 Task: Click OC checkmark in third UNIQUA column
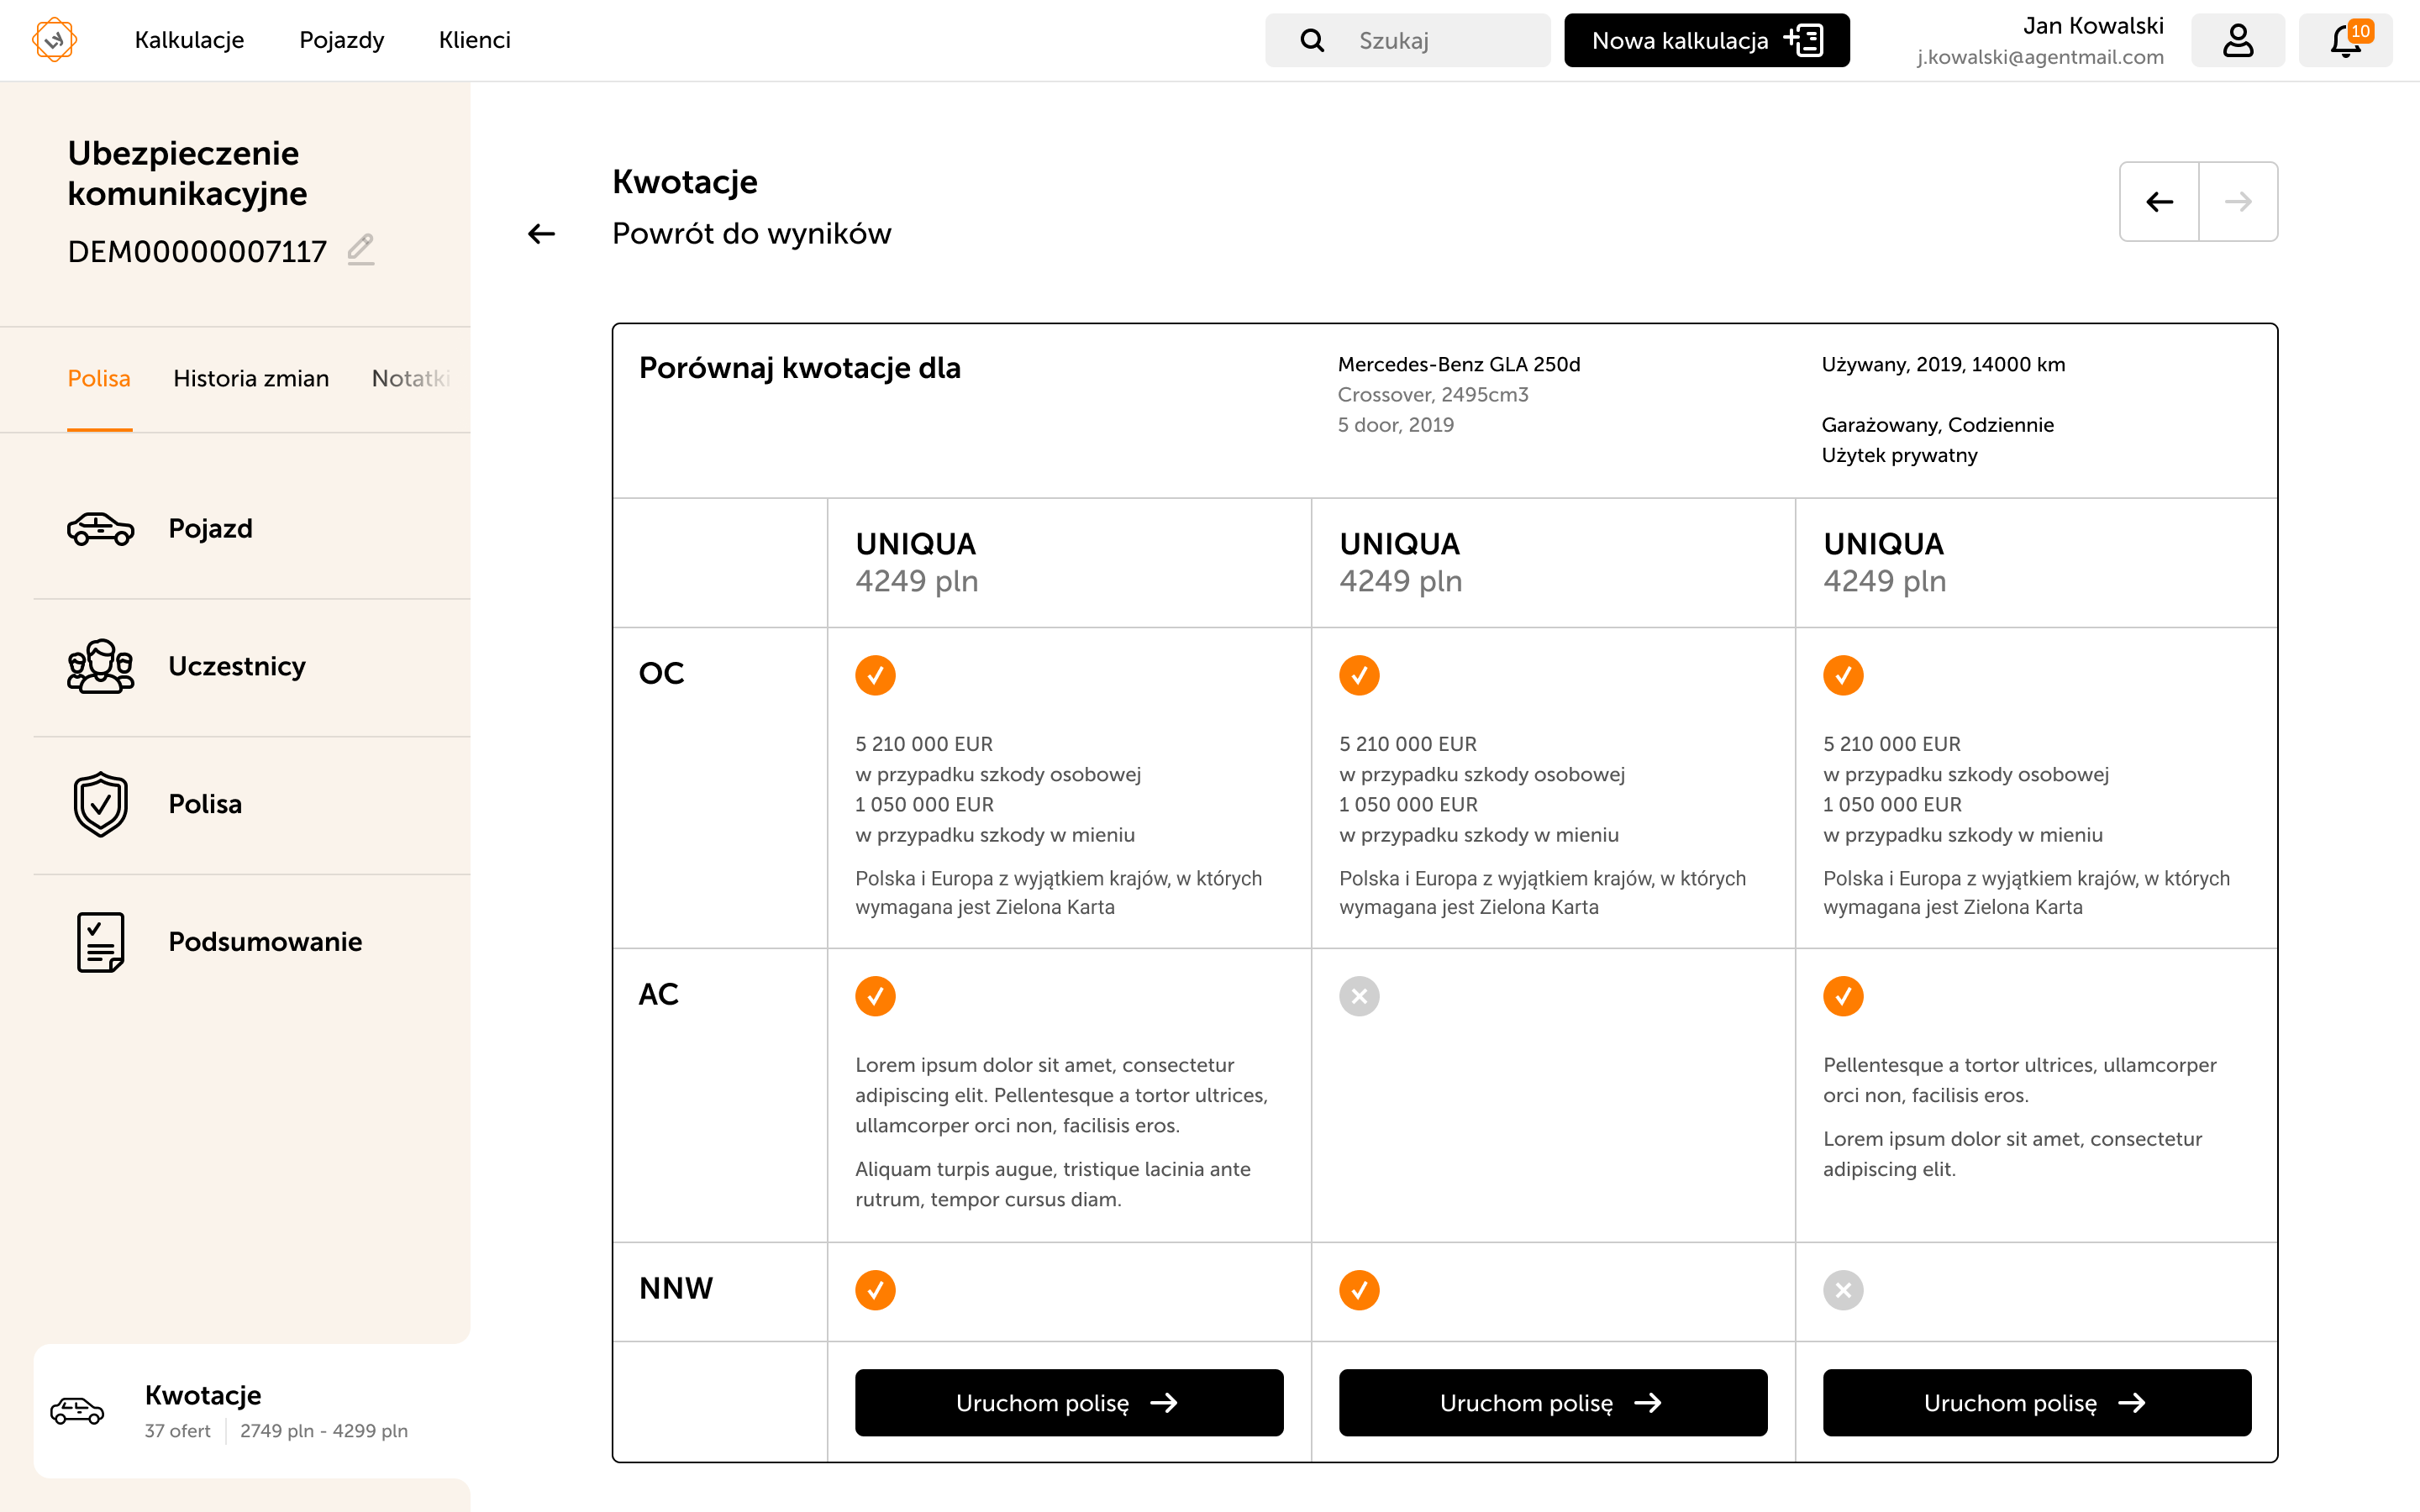coord(1843,675)
